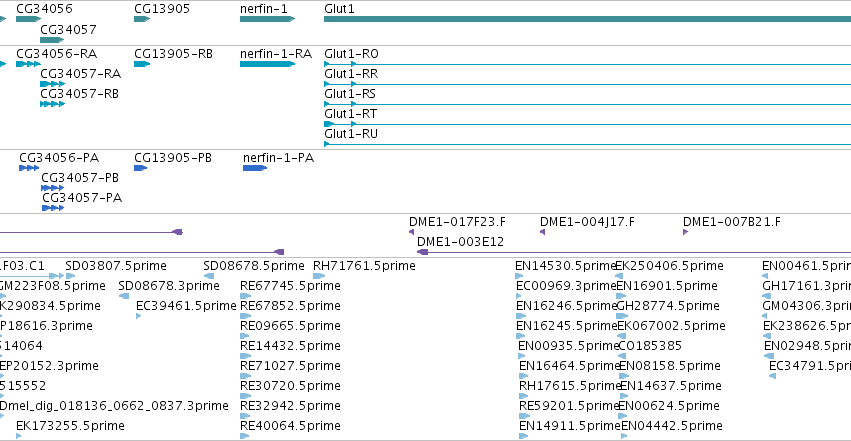Pick EST EN14637.5prime
The height and width of the screenshot is (441, 851).
pyautogui.click(x=671, y=386)
